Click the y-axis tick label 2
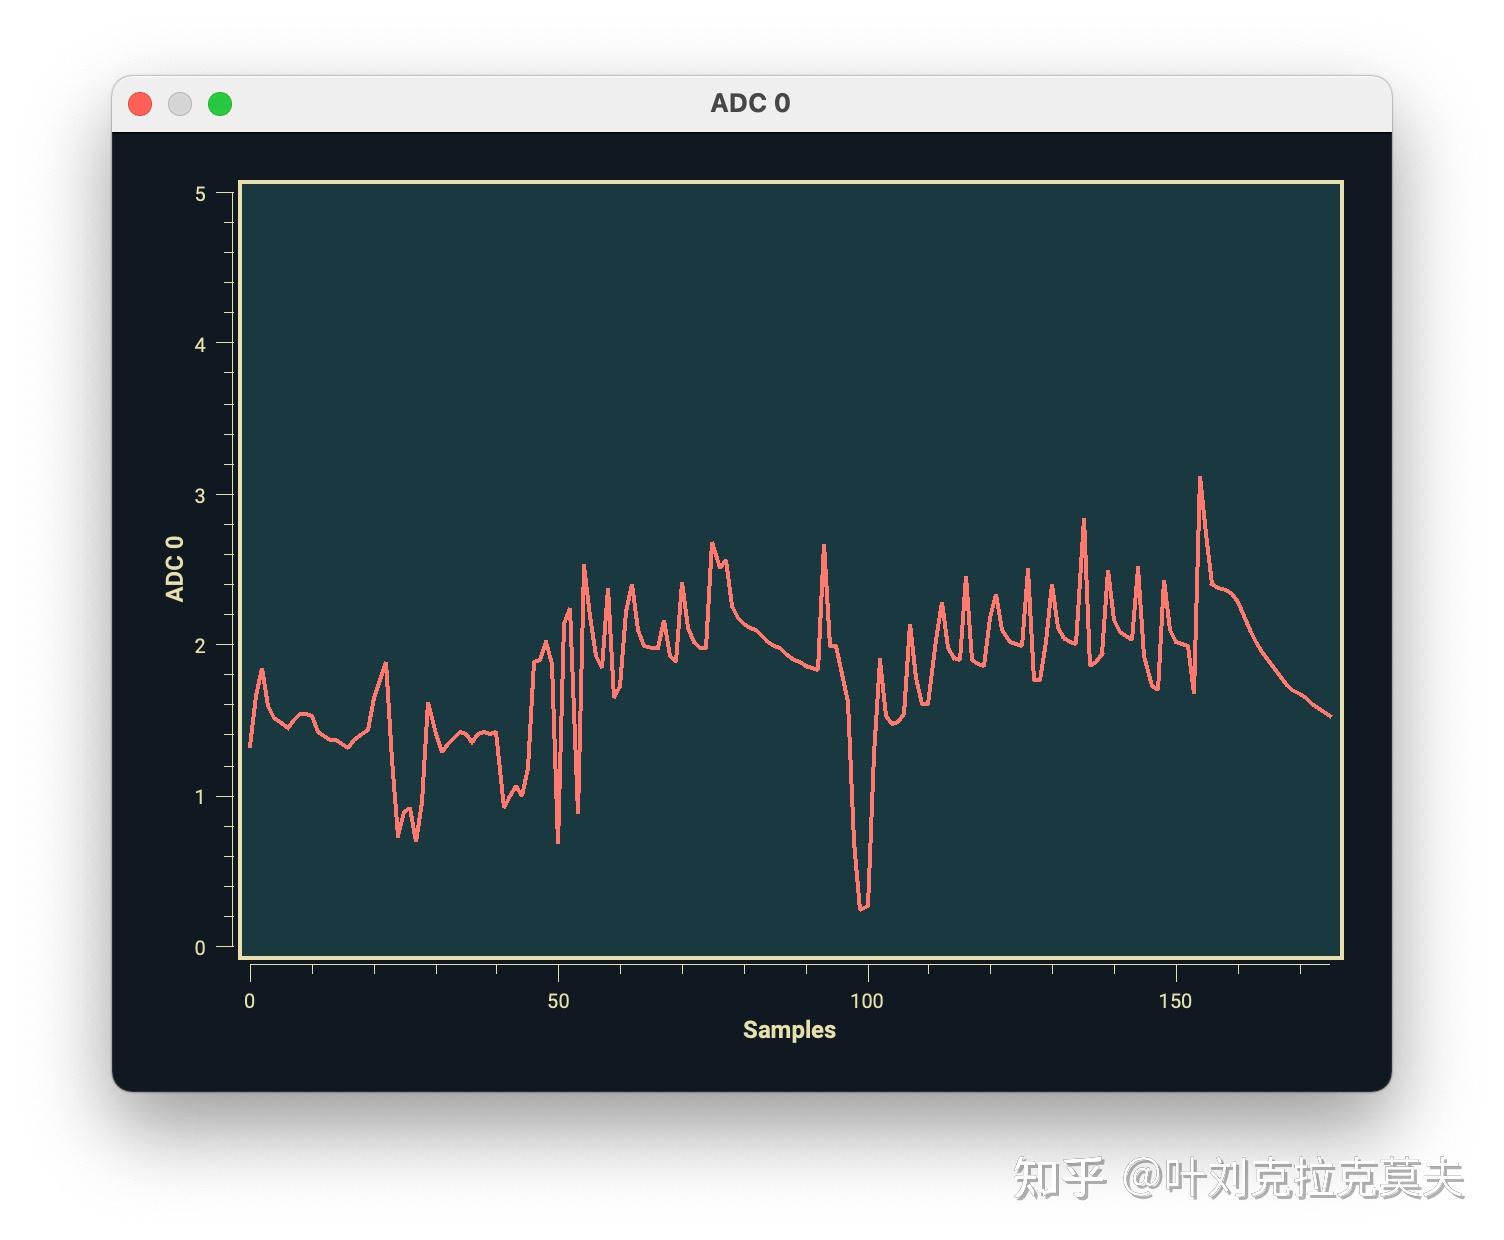This screenshot has width=1504, height=1240. click(x=200, y=646)
